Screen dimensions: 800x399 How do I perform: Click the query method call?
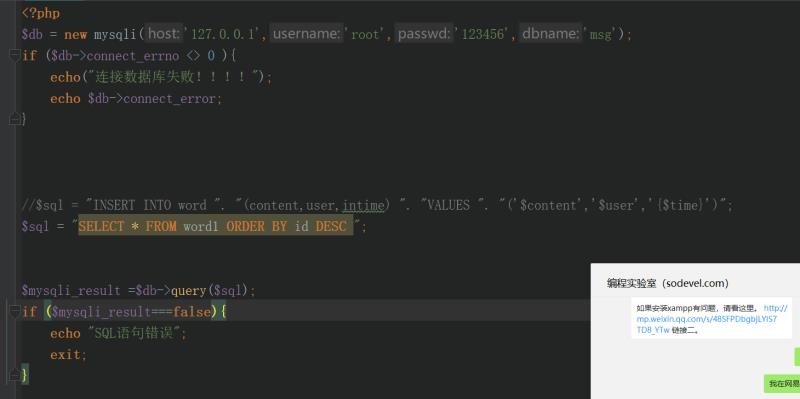(188, 290)
